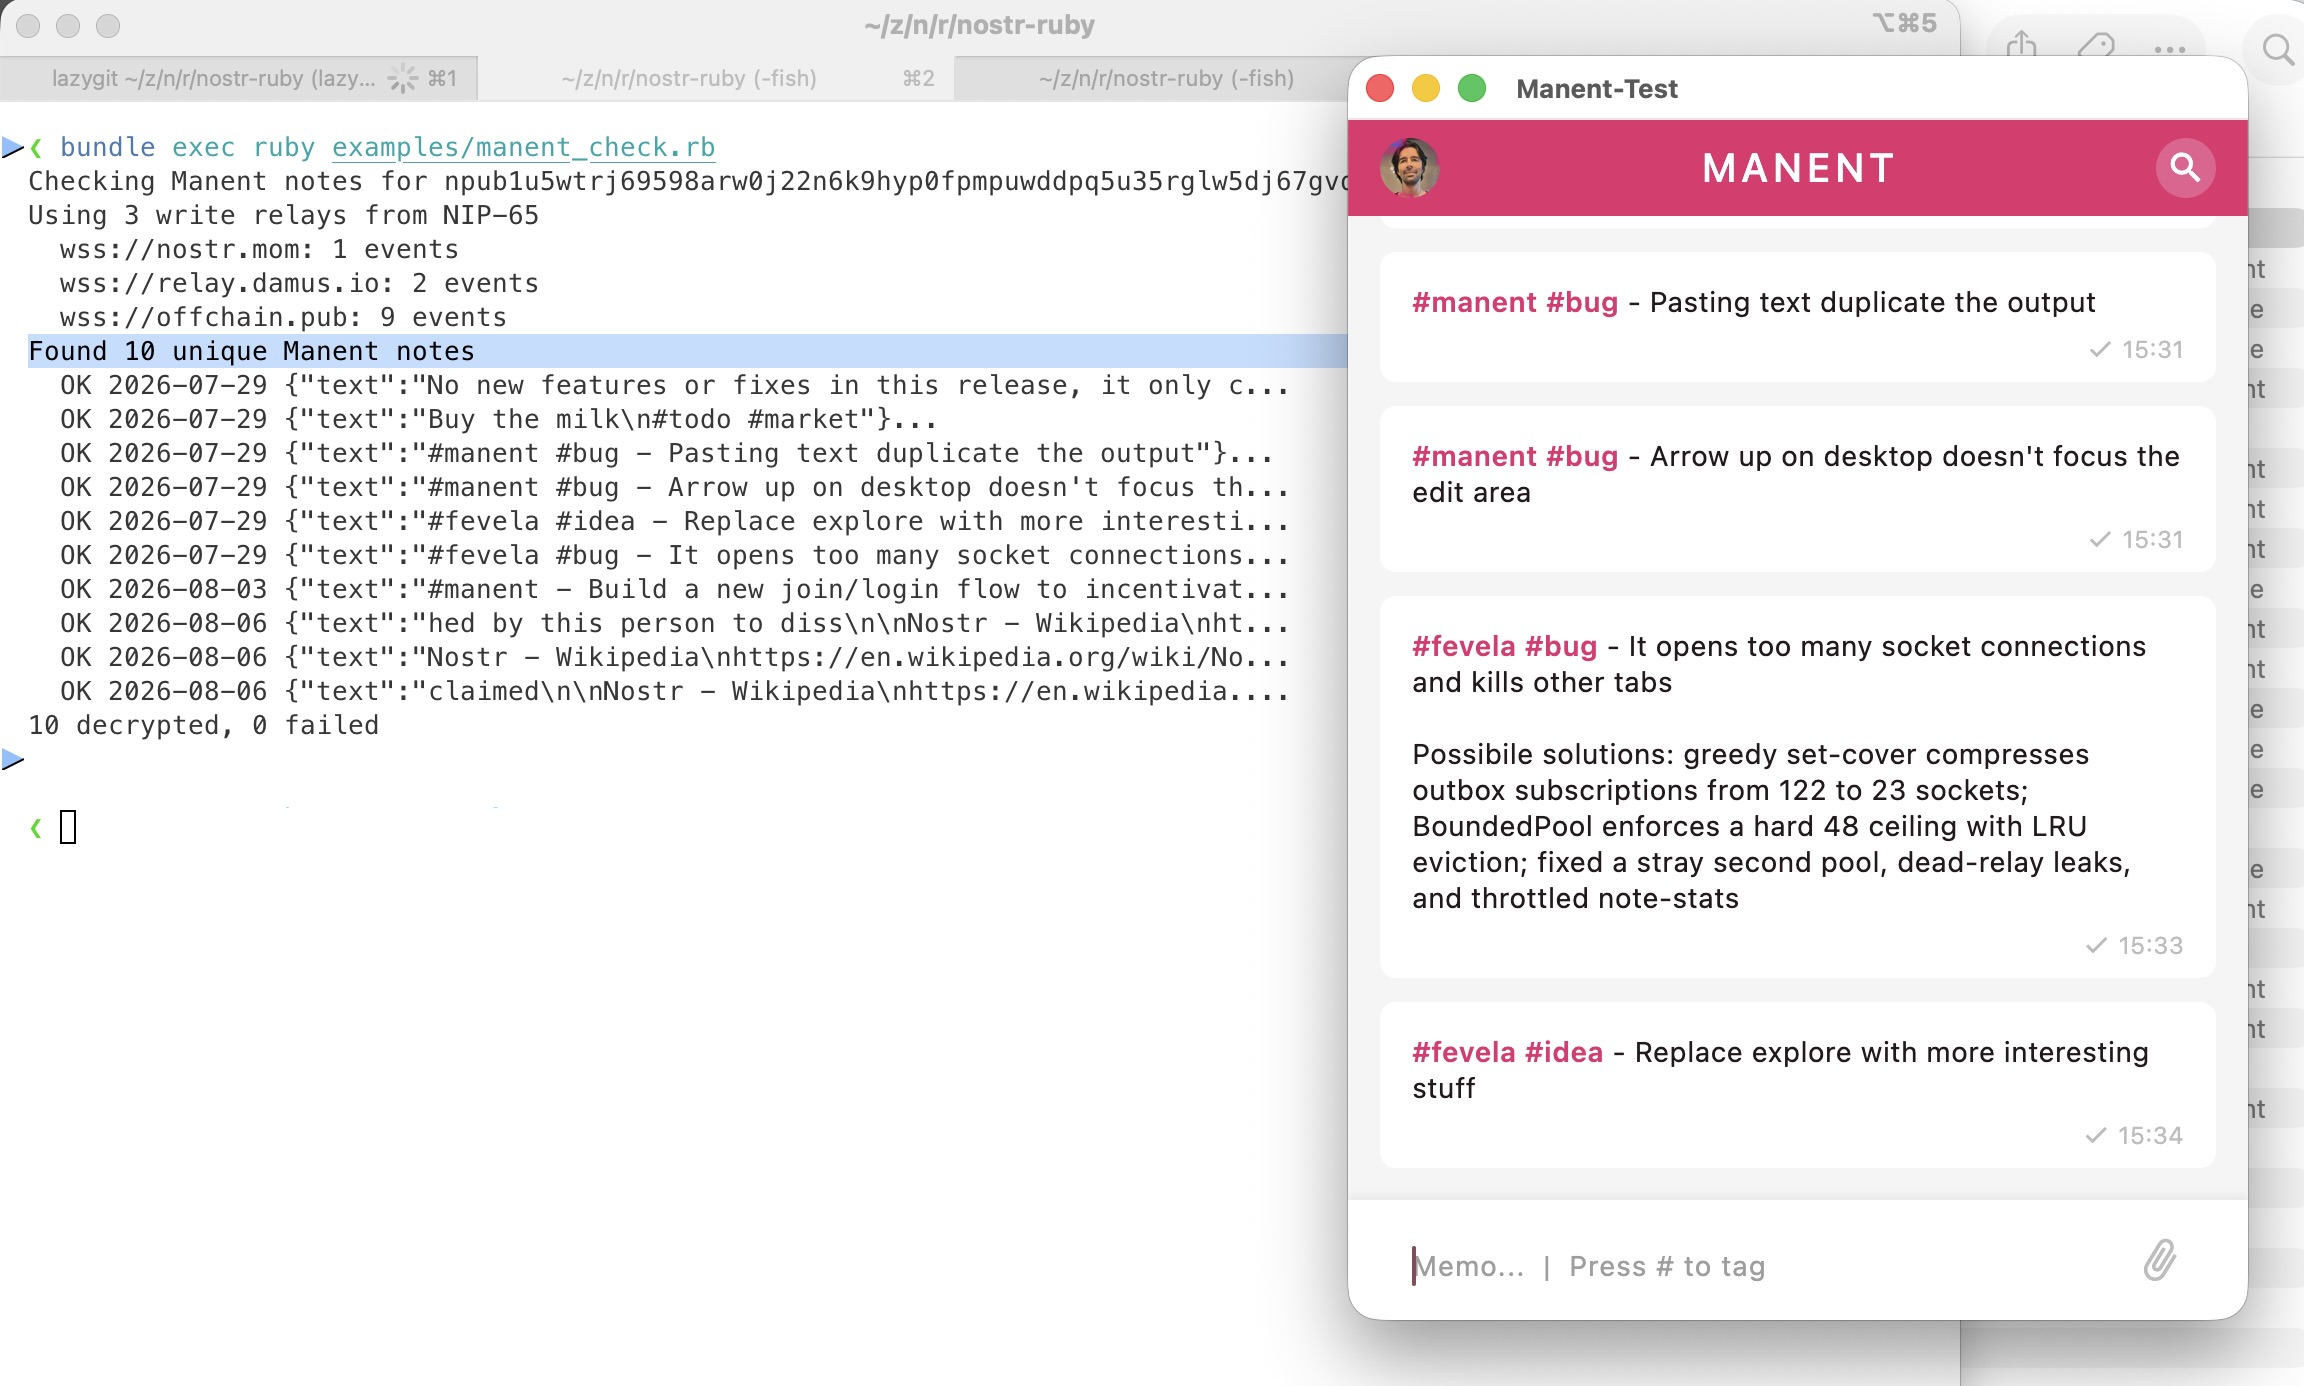Click the terminal line starting 'claimed\n\nNostr'
Screen dimensions: 2304x1386
(x=674, y=691)
